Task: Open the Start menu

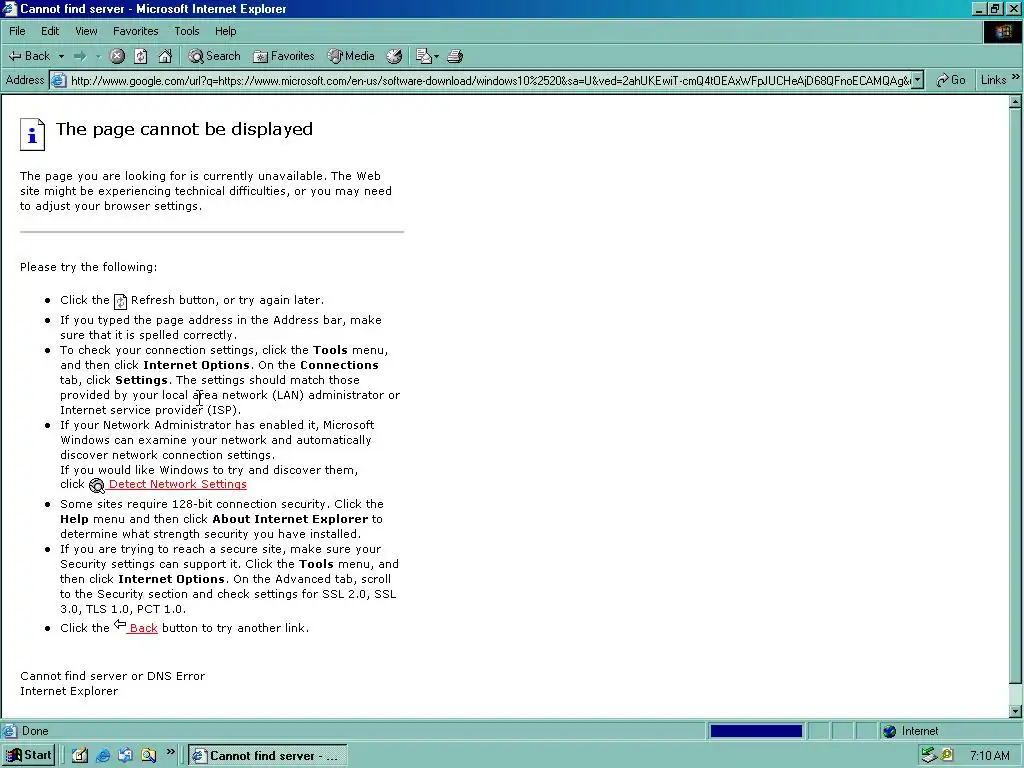Action: 29,755
